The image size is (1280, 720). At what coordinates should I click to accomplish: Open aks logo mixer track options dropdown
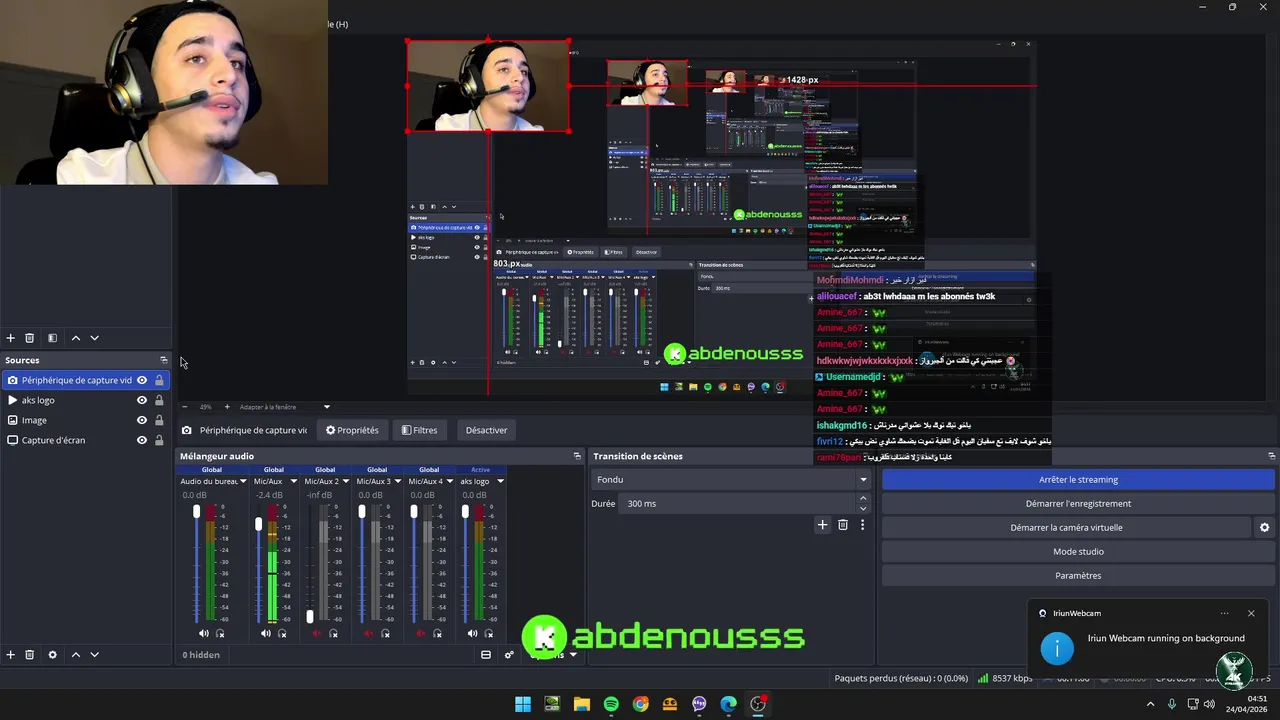coord(500,481)
